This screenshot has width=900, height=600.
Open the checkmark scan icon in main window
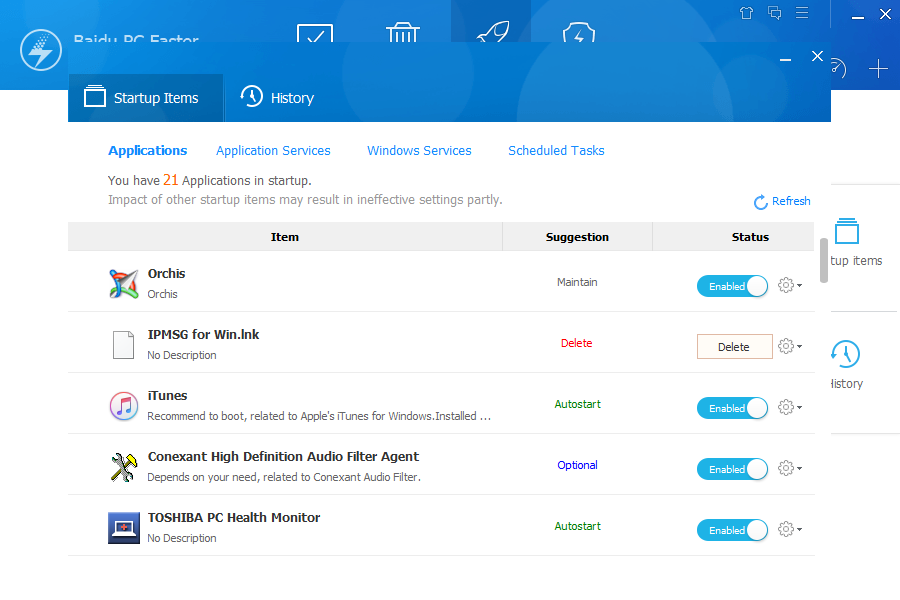pos(315,33)
